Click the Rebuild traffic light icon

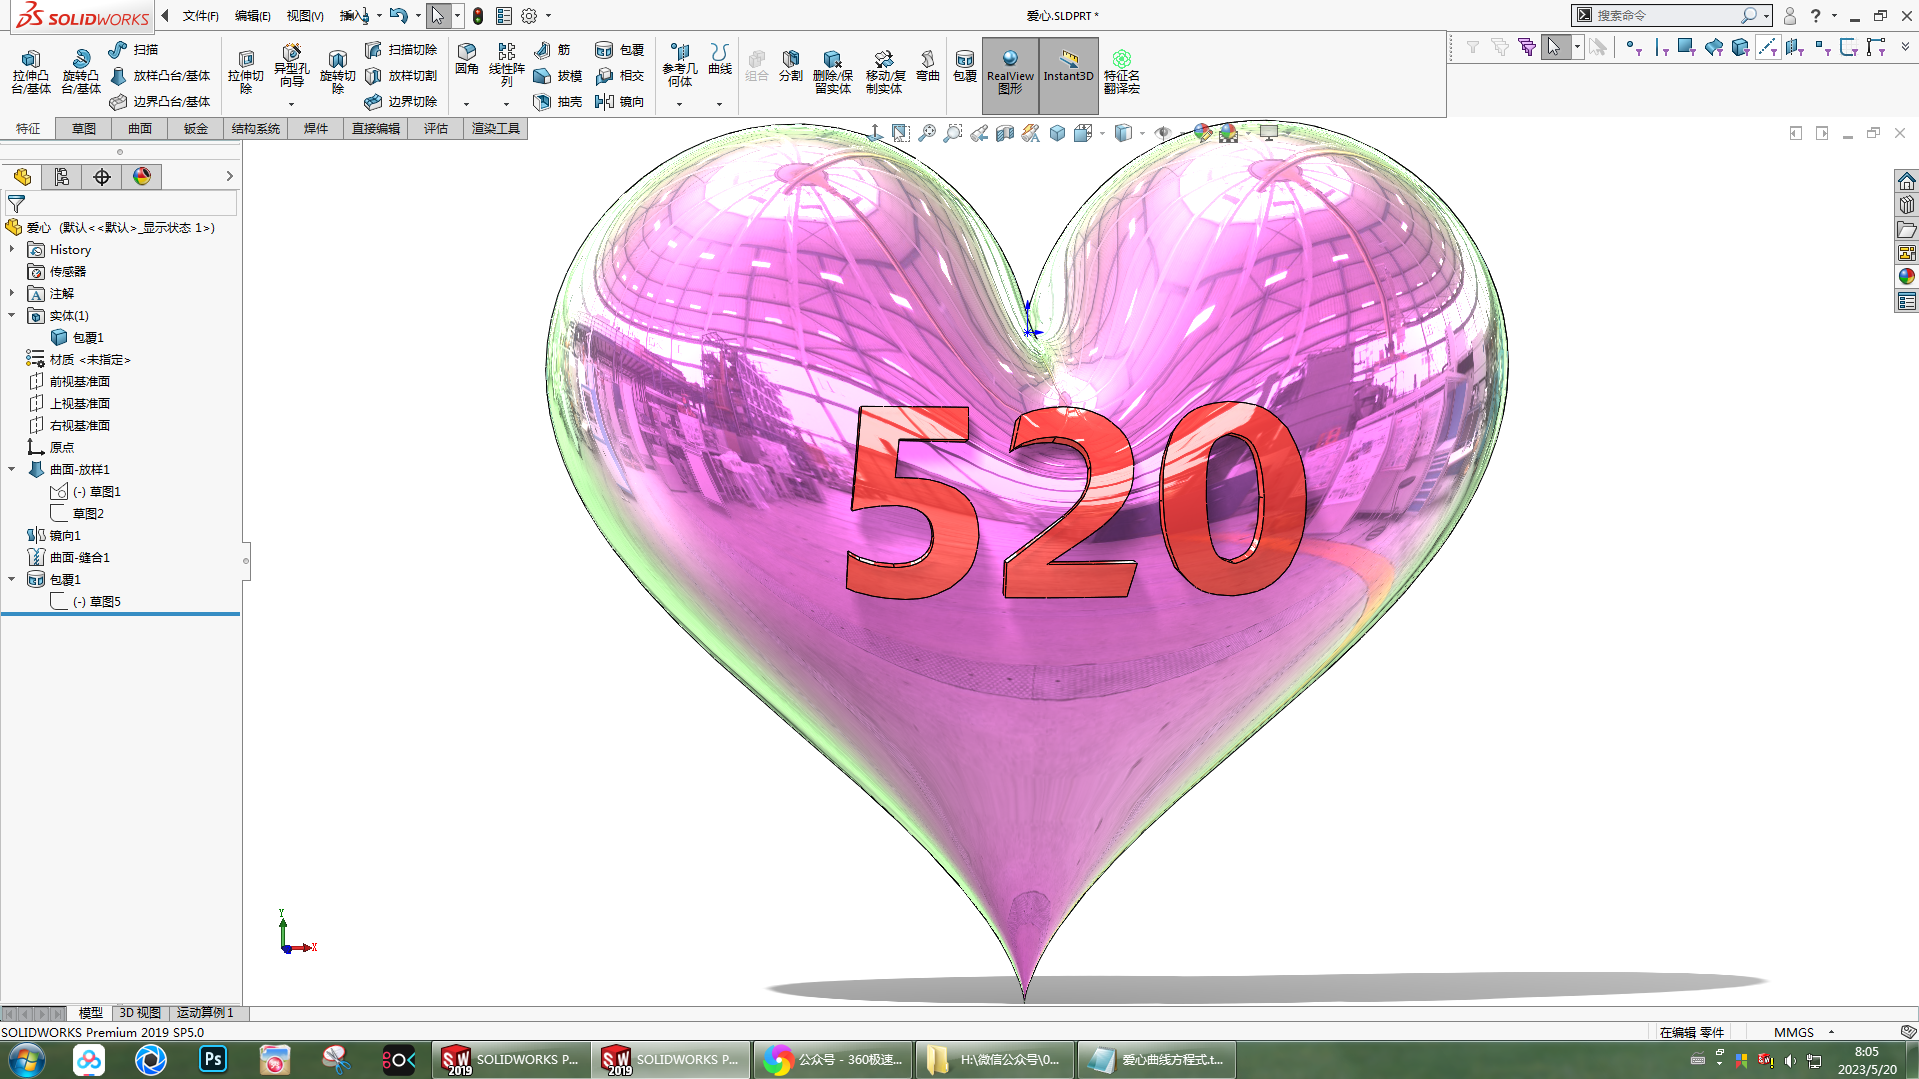point(478,16)
